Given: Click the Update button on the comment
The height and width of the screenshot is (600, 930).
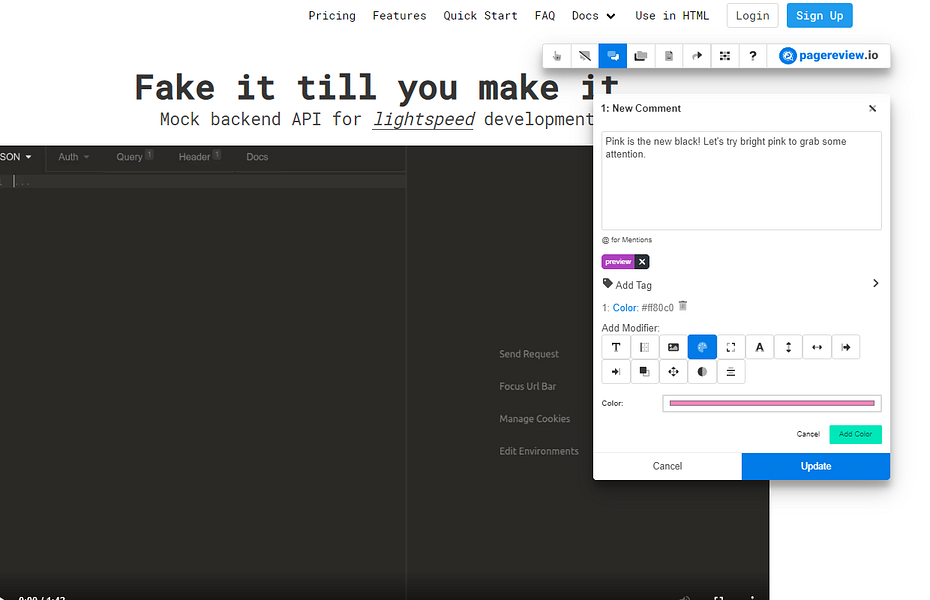Looking at the screenshot, I should pos(815,466).
